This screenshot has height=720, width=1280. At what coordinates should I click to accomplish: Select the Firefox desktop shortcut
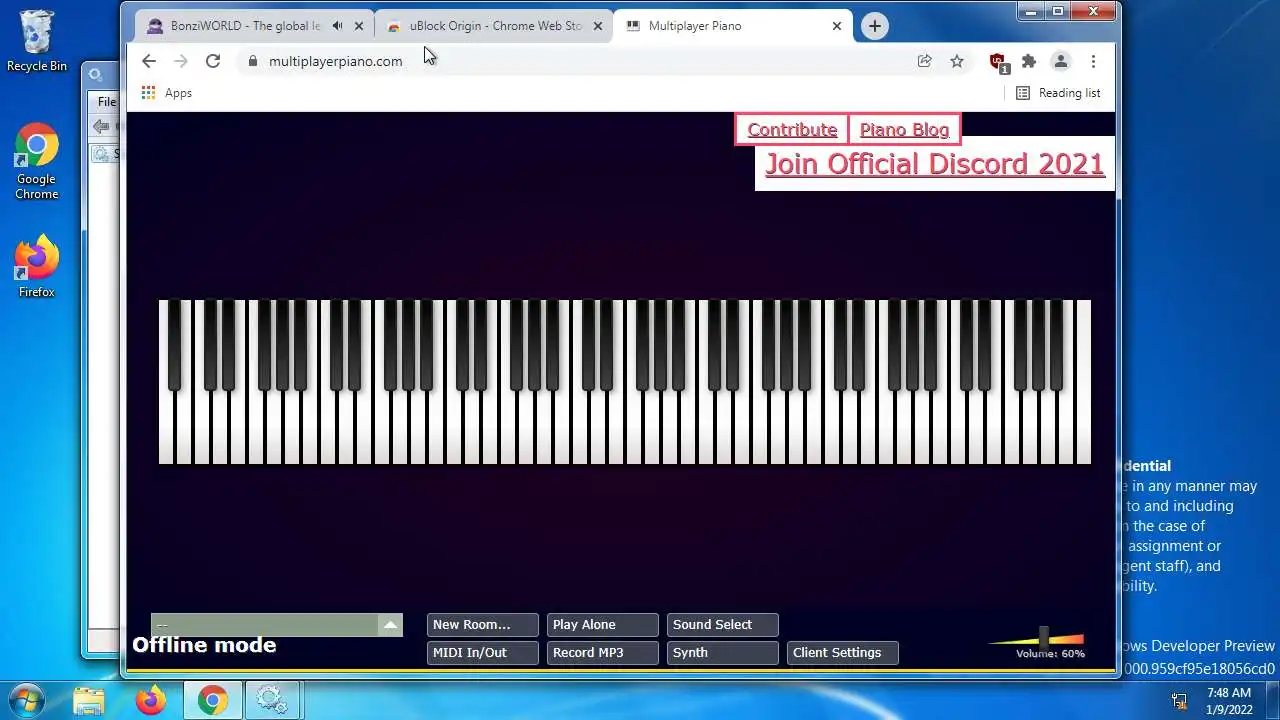pyautogui.click(x=37, y=266)
